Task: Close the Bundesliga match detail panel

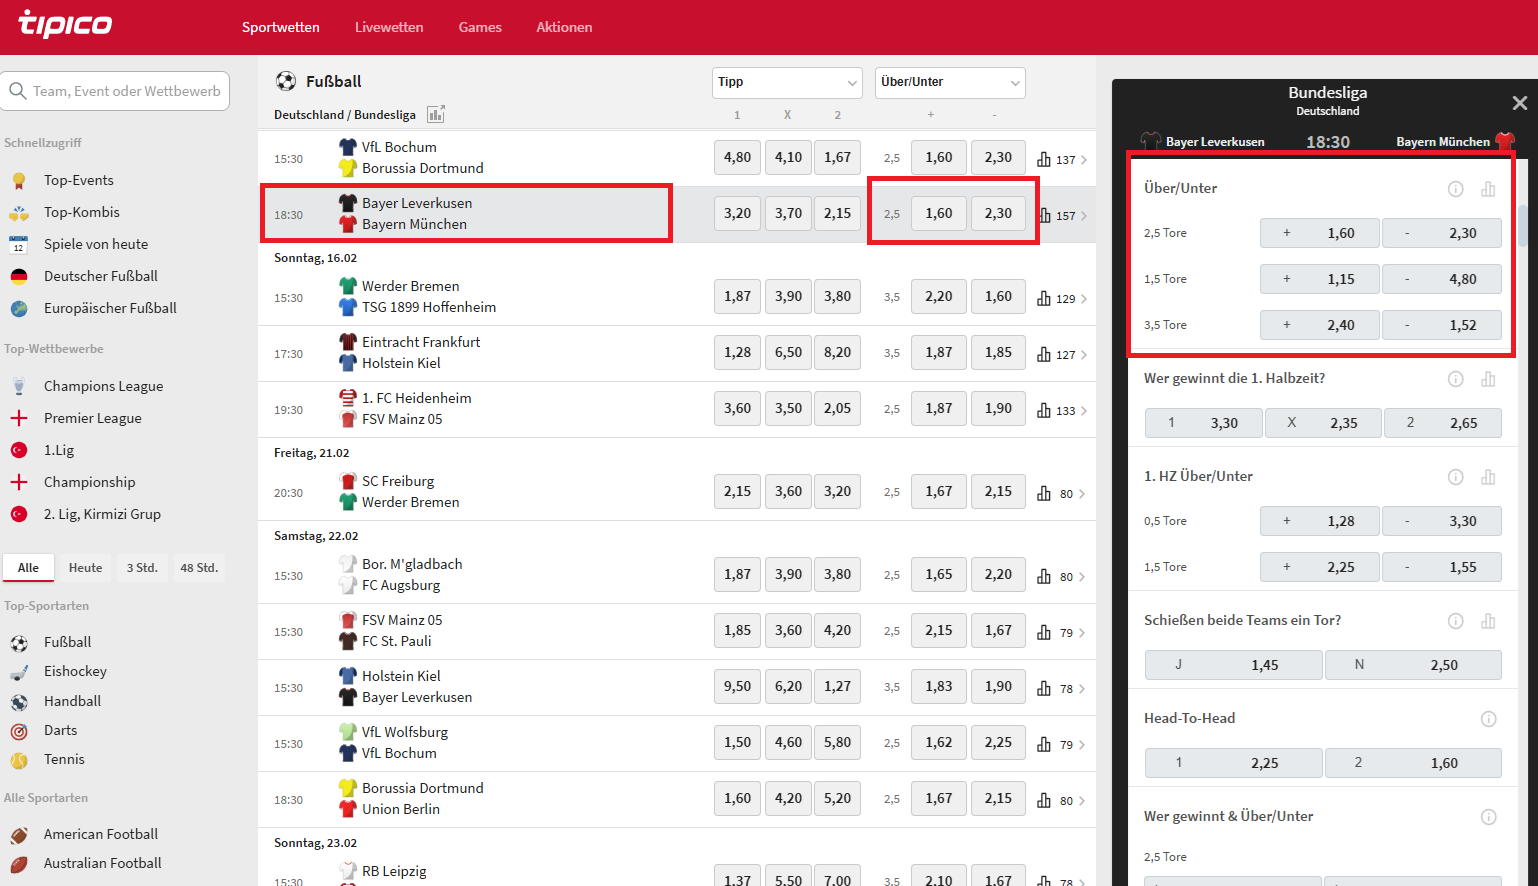Action: pyautogui.click(x=1519, y=103)
